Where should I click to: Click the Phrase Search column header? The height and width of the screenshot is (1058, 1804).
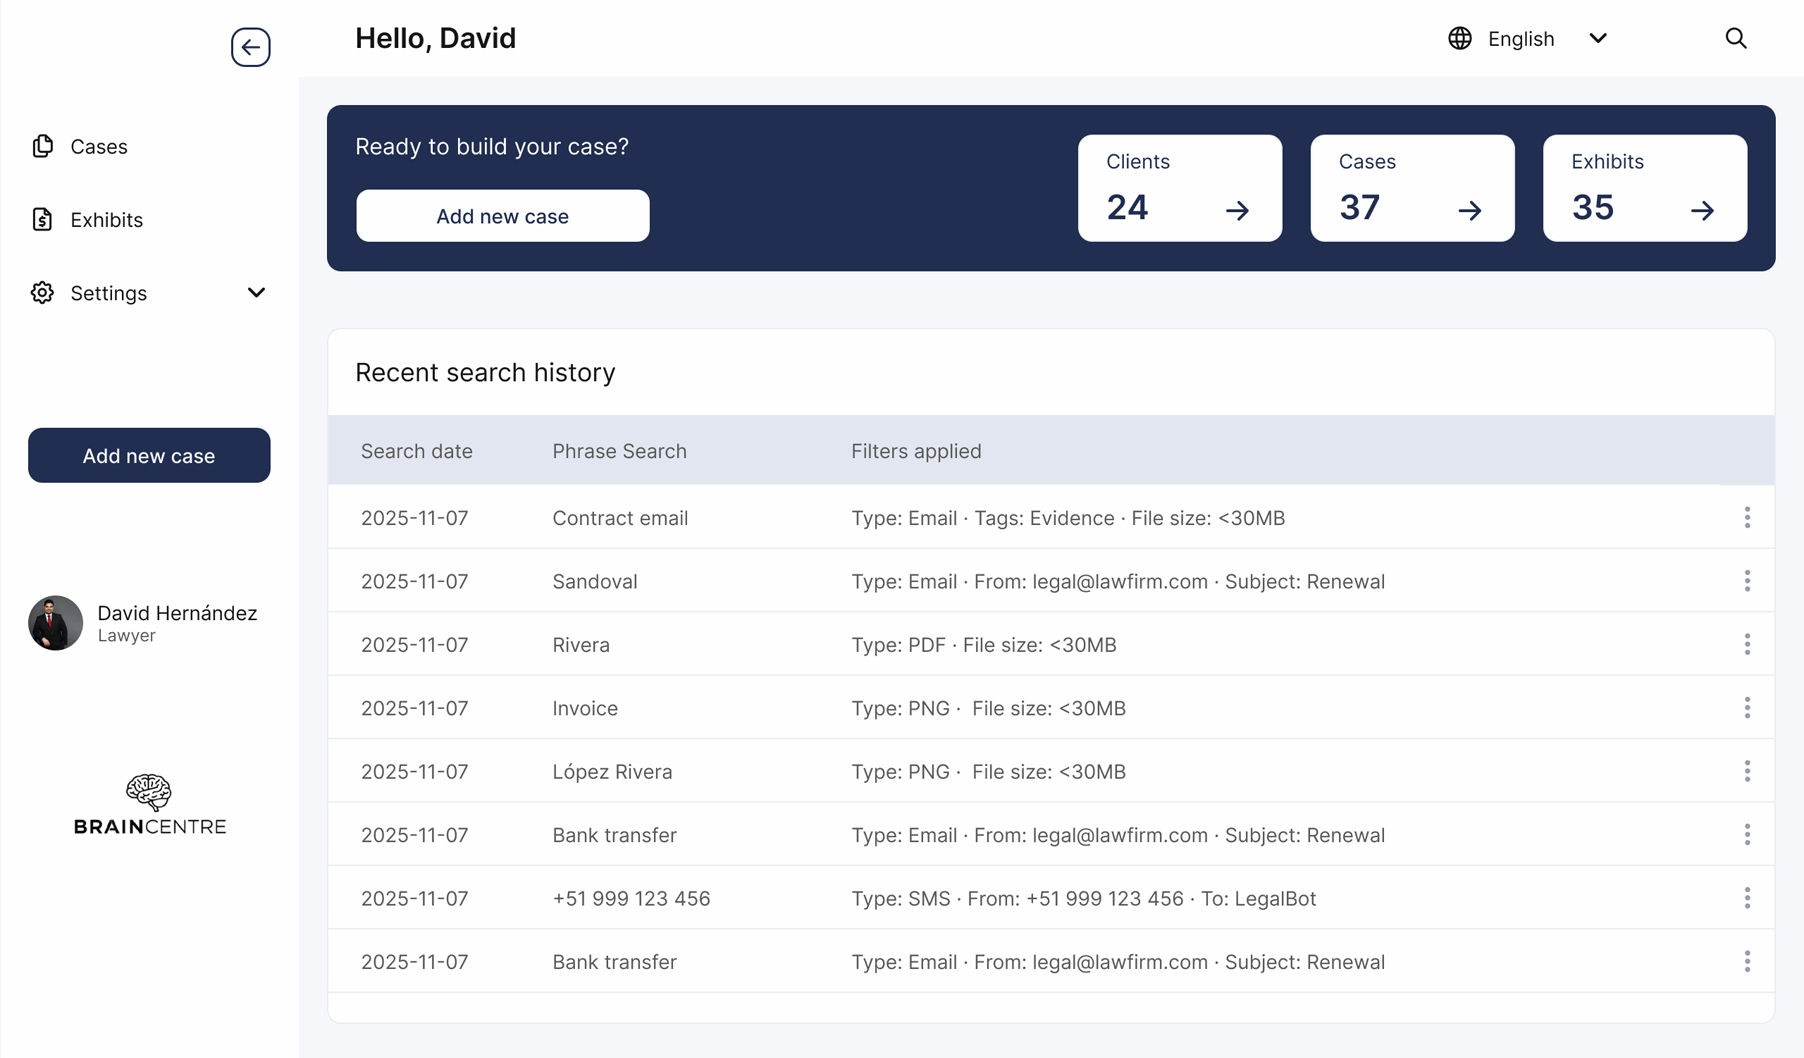point(619,451)
